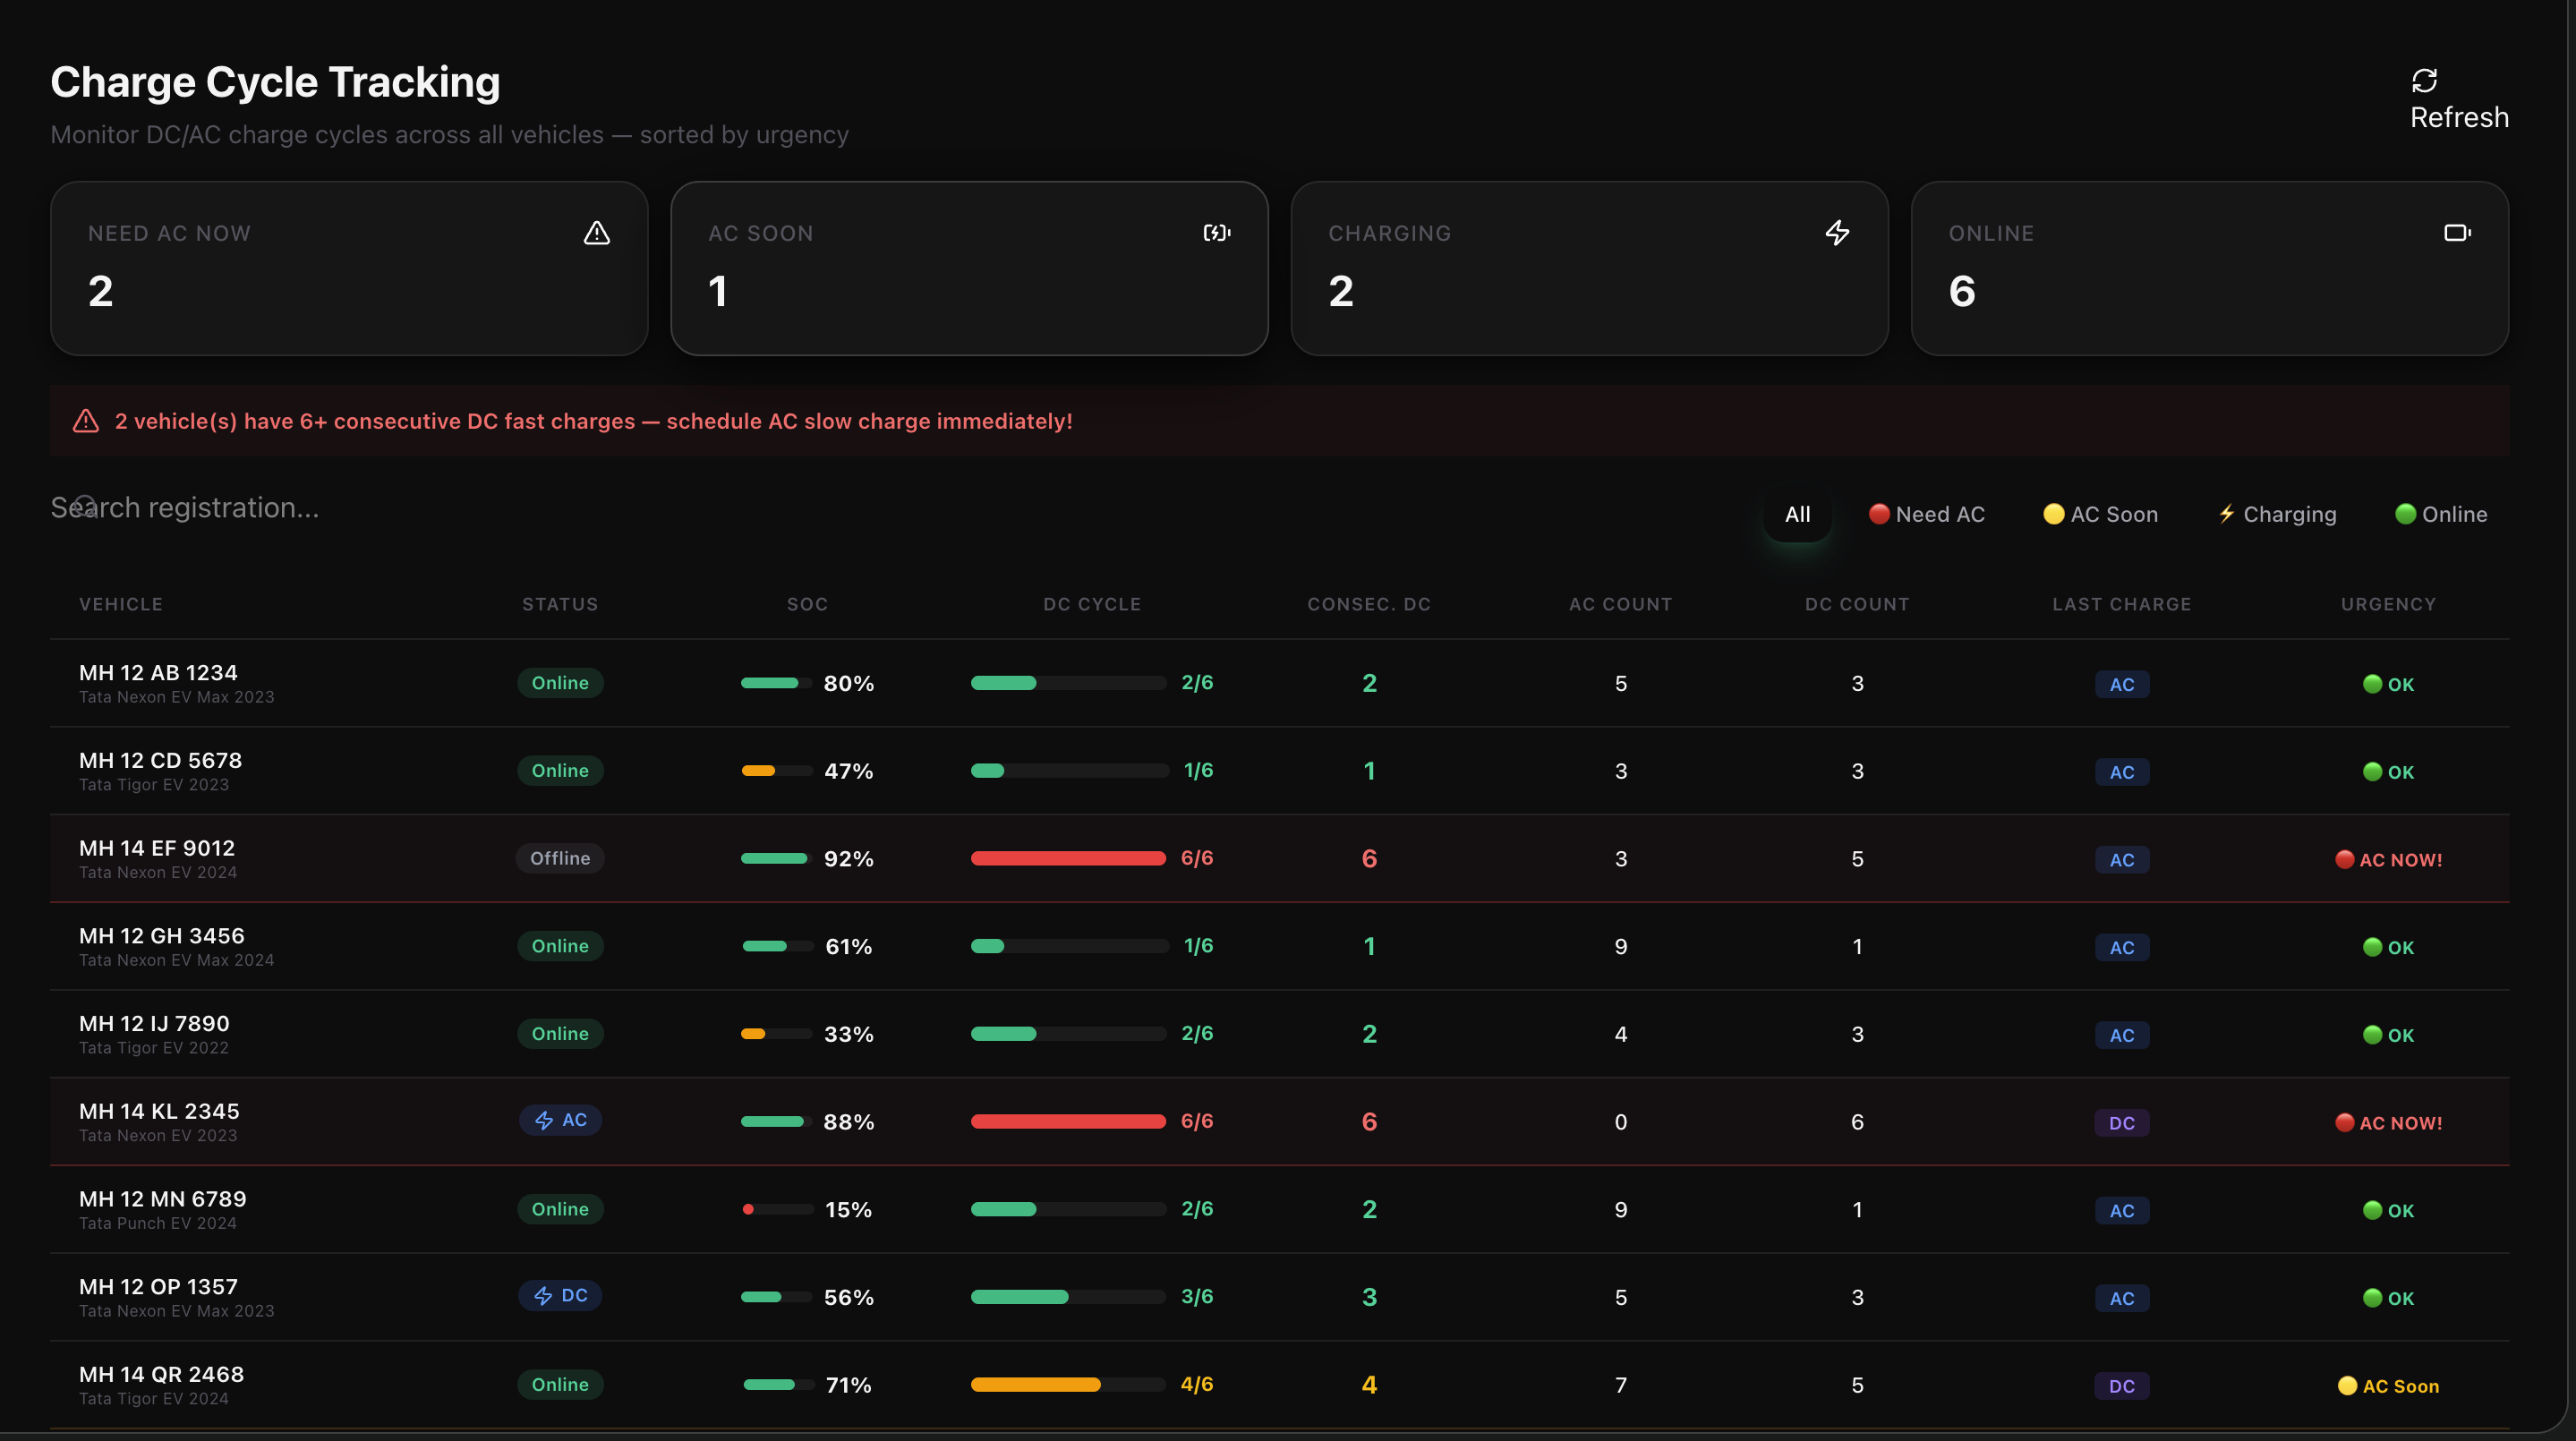Image resolution: width=2576 pixels, height=1441 pixels.
Task: Click the Refresh icon
Action: coord(2424,80)
